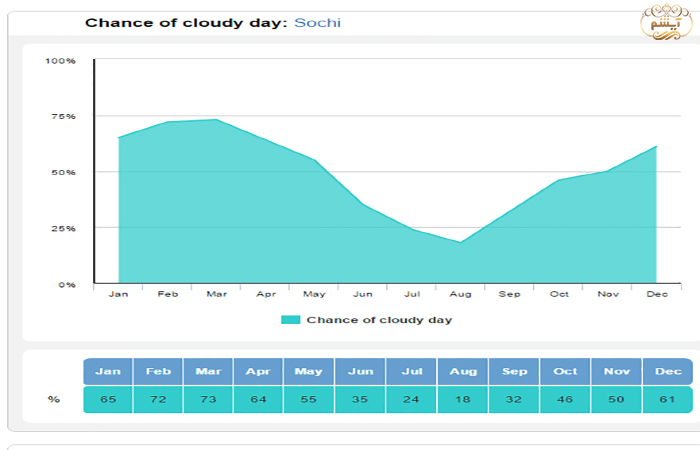
Task: Click the Jun label on chart x-axis
Action: [x=363, y=294]
